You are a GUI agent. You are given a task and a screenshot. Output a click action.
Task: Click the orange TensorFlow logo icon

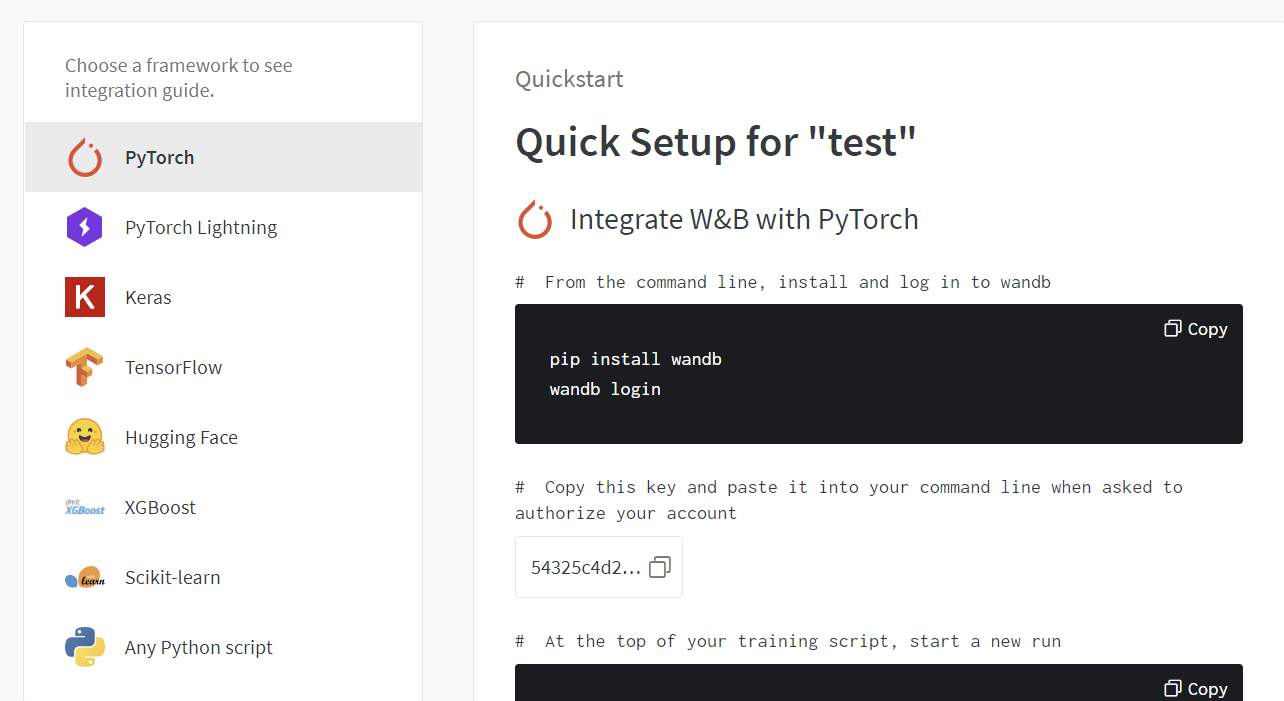click(x=85, y=367)
